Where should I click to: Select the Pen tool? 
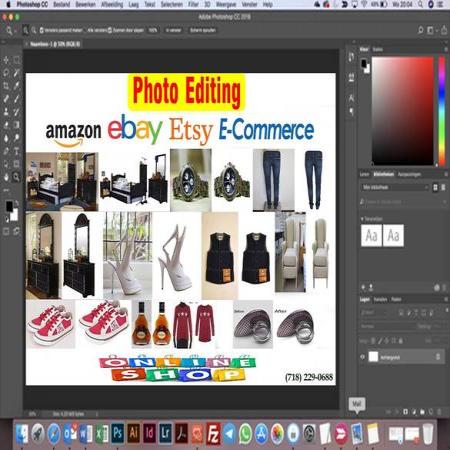pyautogui.click(x=6, y=151)
